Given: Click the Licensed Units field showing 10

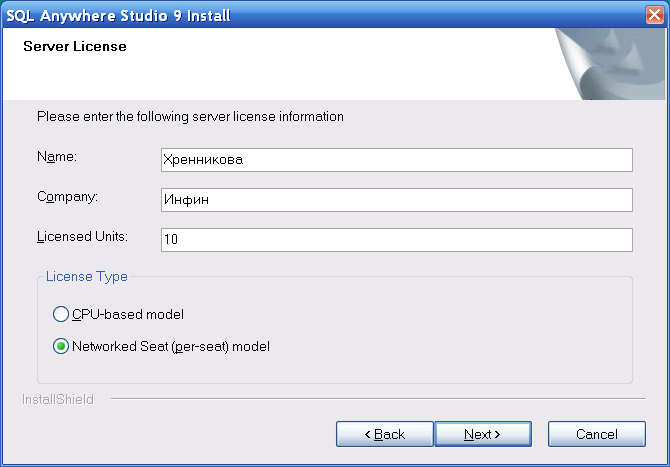Looking at the screenshot, I should pyautogui.click(x=395, y=240).
